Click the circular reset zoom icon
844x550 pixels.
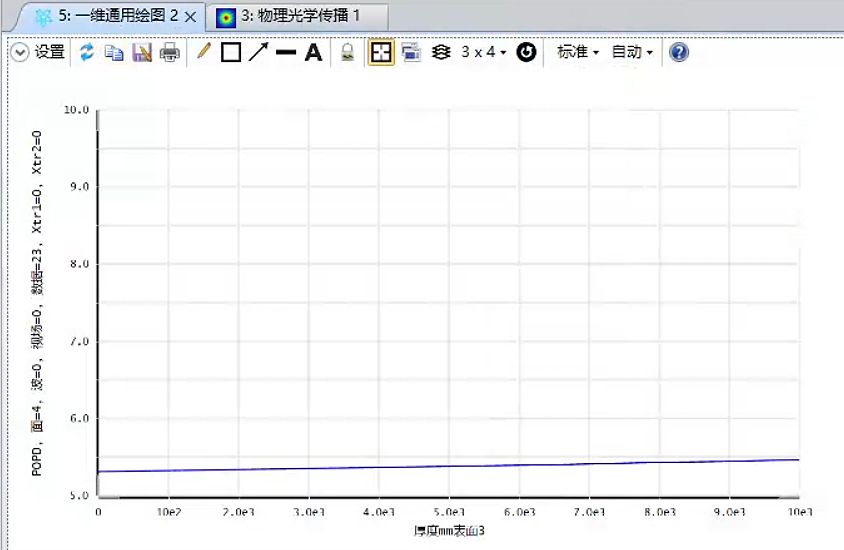[x=526, y=52]
